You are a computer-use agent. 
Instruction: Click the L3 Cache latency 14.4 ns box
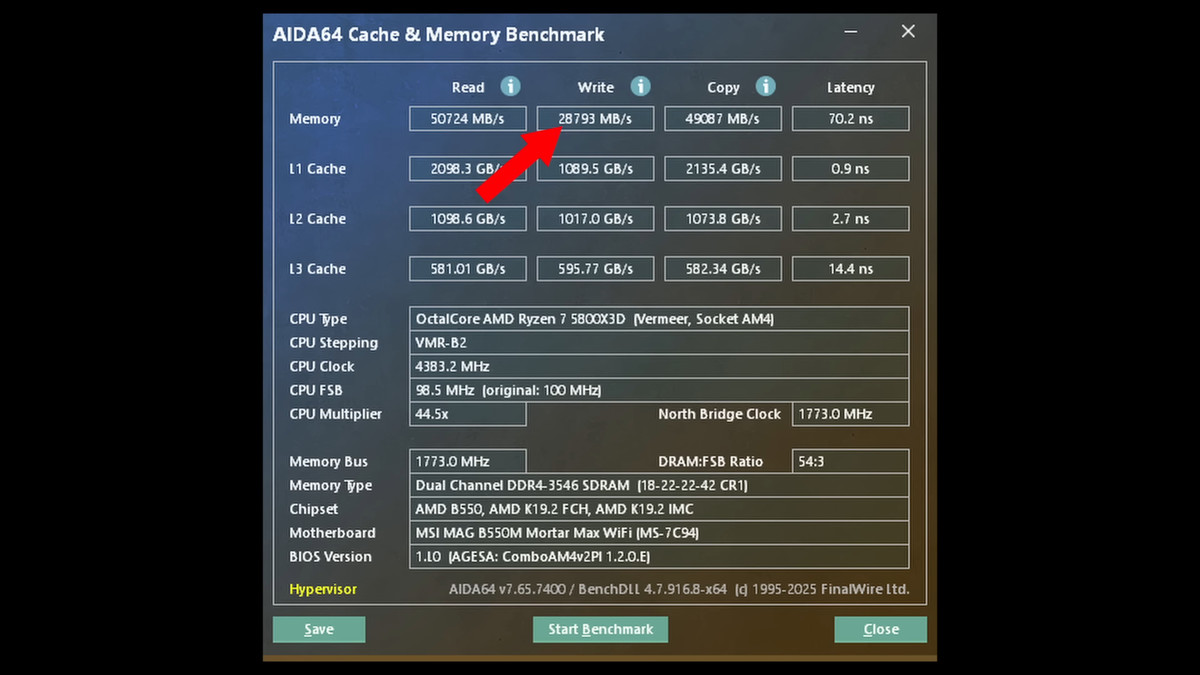click(850, 269)
